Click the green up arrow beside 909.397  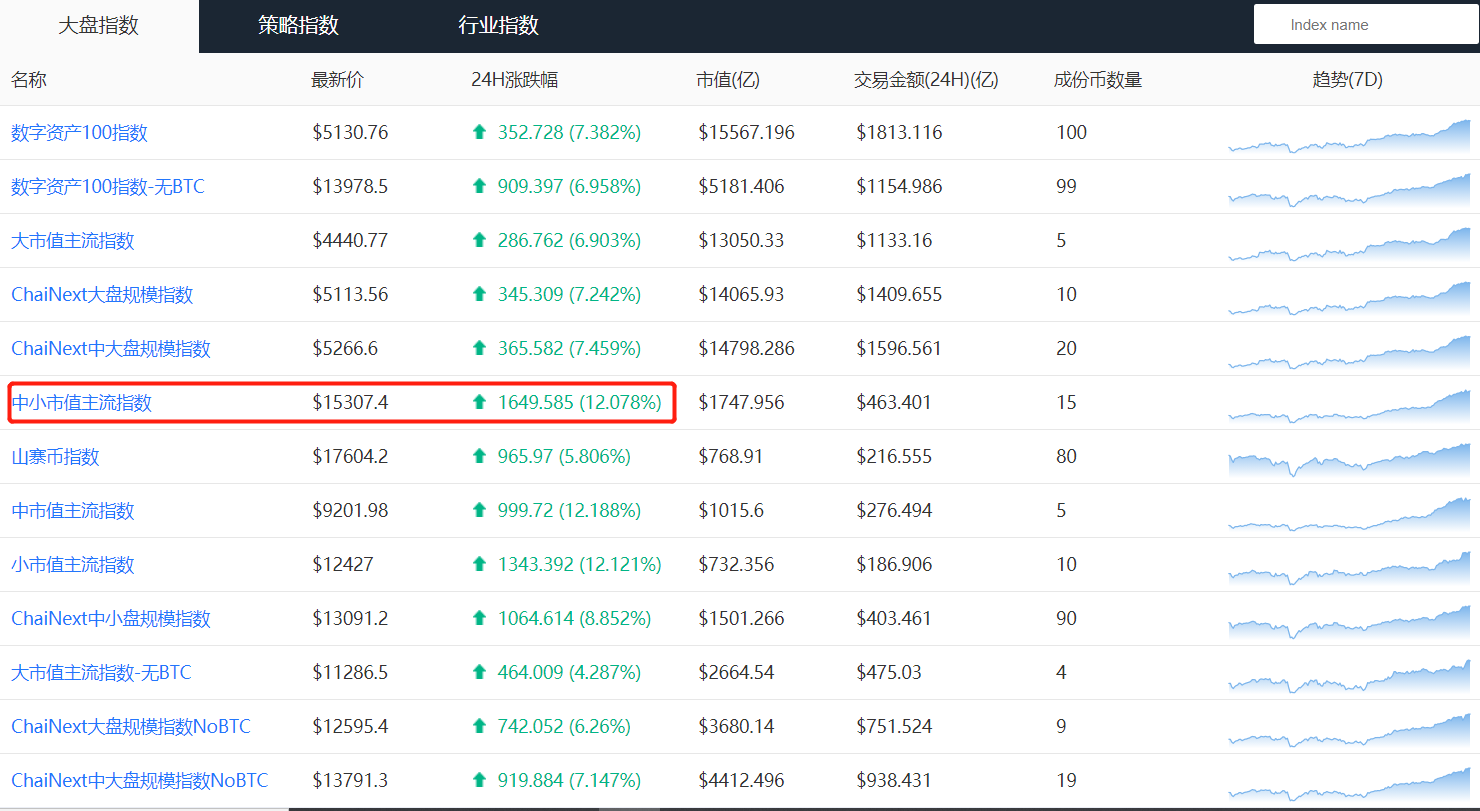click(x=479, y=186)
